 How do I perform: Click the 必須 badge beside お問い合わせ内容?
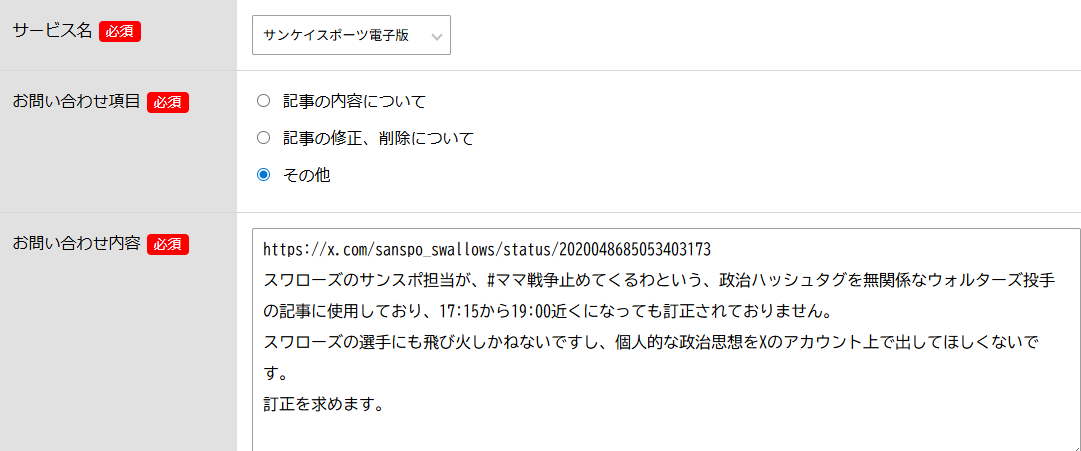[x=168, y=243]
